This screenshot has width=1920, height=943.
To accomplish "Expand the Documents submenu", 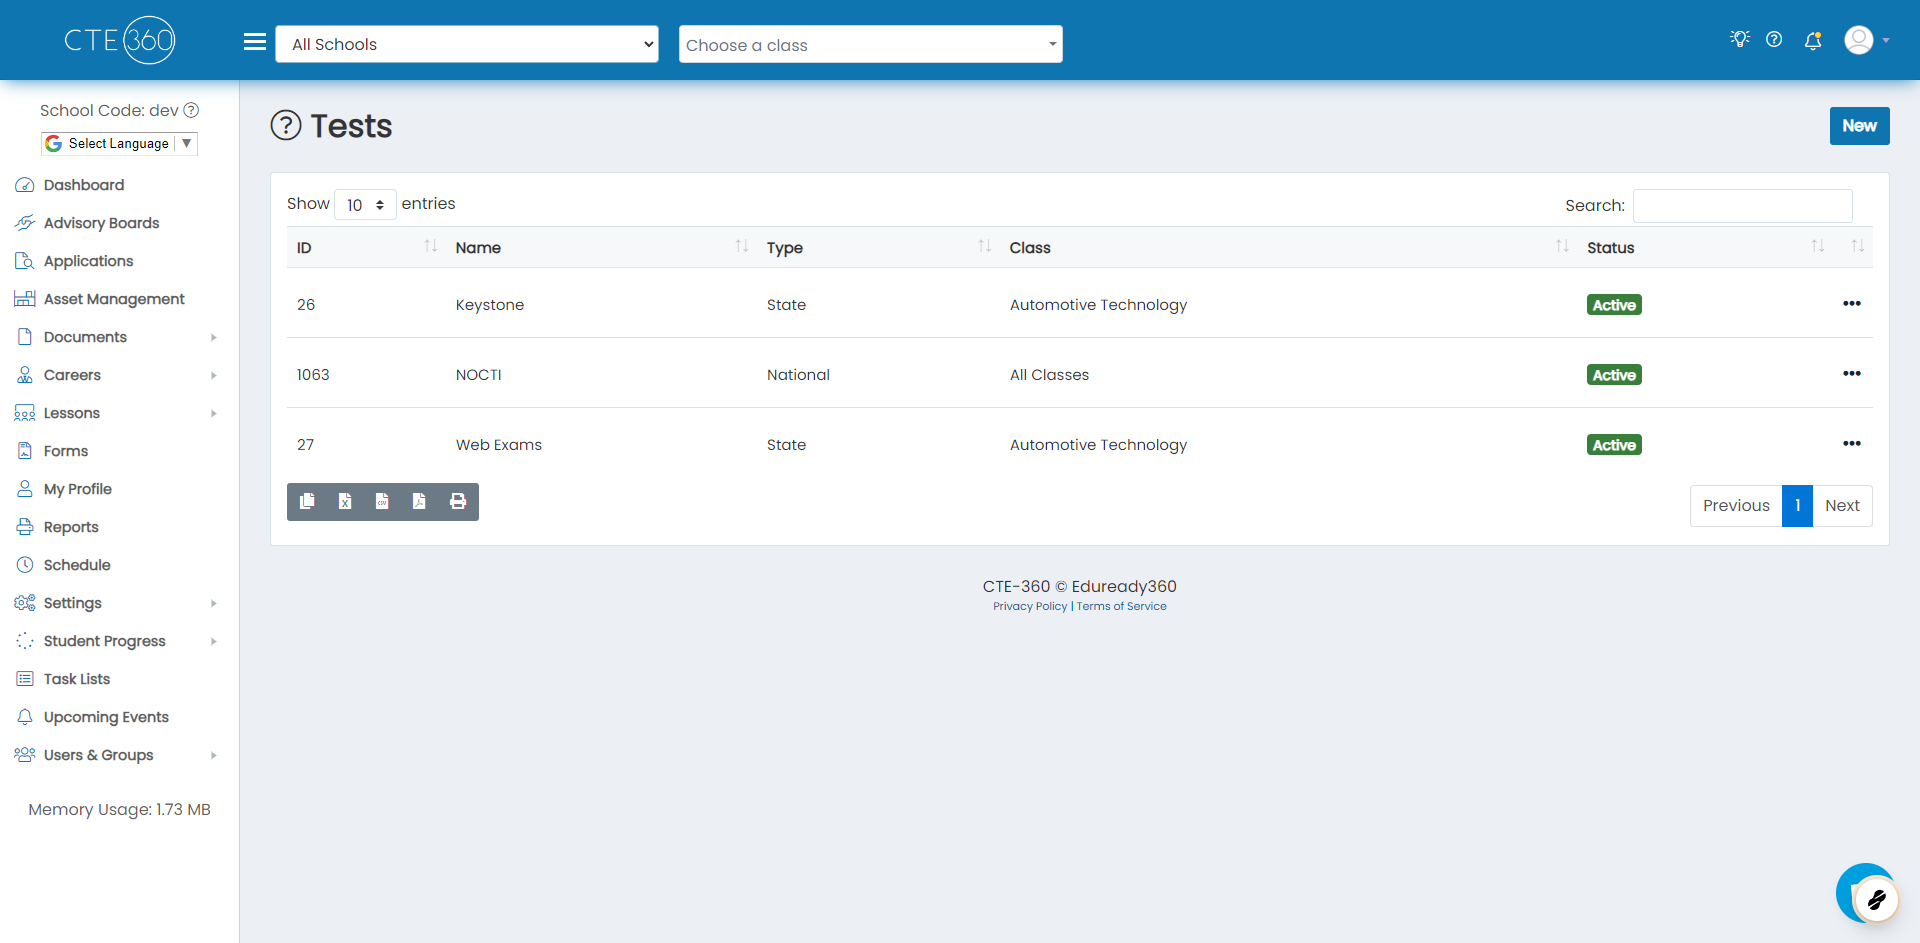I will [x=117, y=337].
